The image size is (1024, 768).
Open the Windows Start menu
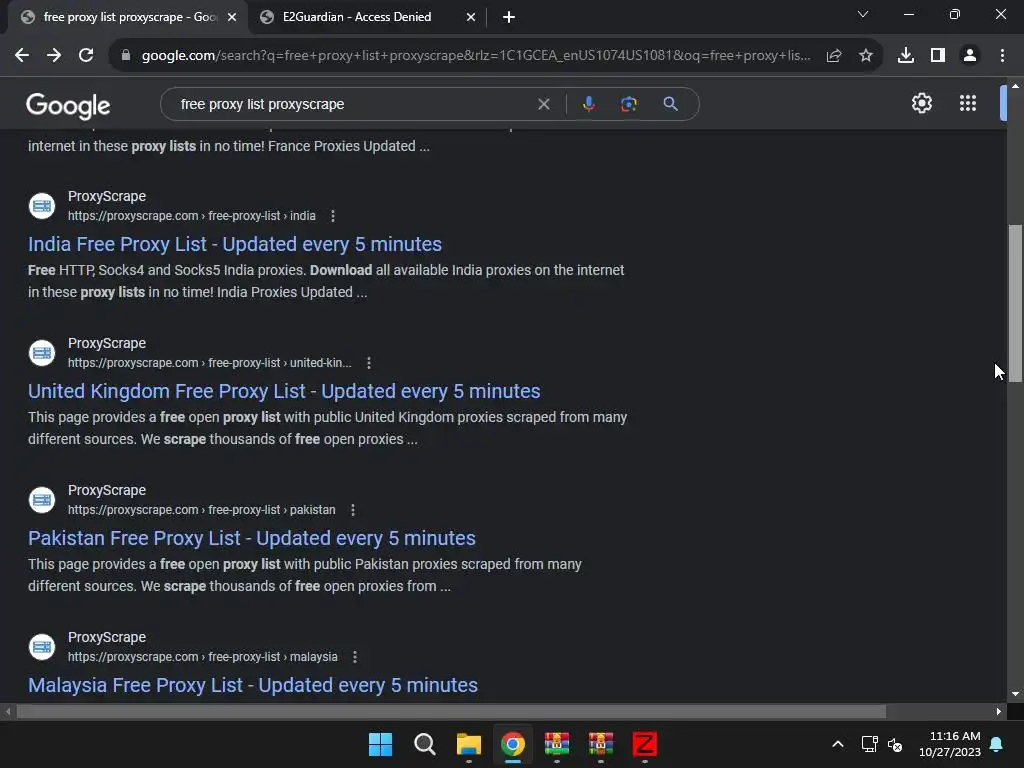380,744
